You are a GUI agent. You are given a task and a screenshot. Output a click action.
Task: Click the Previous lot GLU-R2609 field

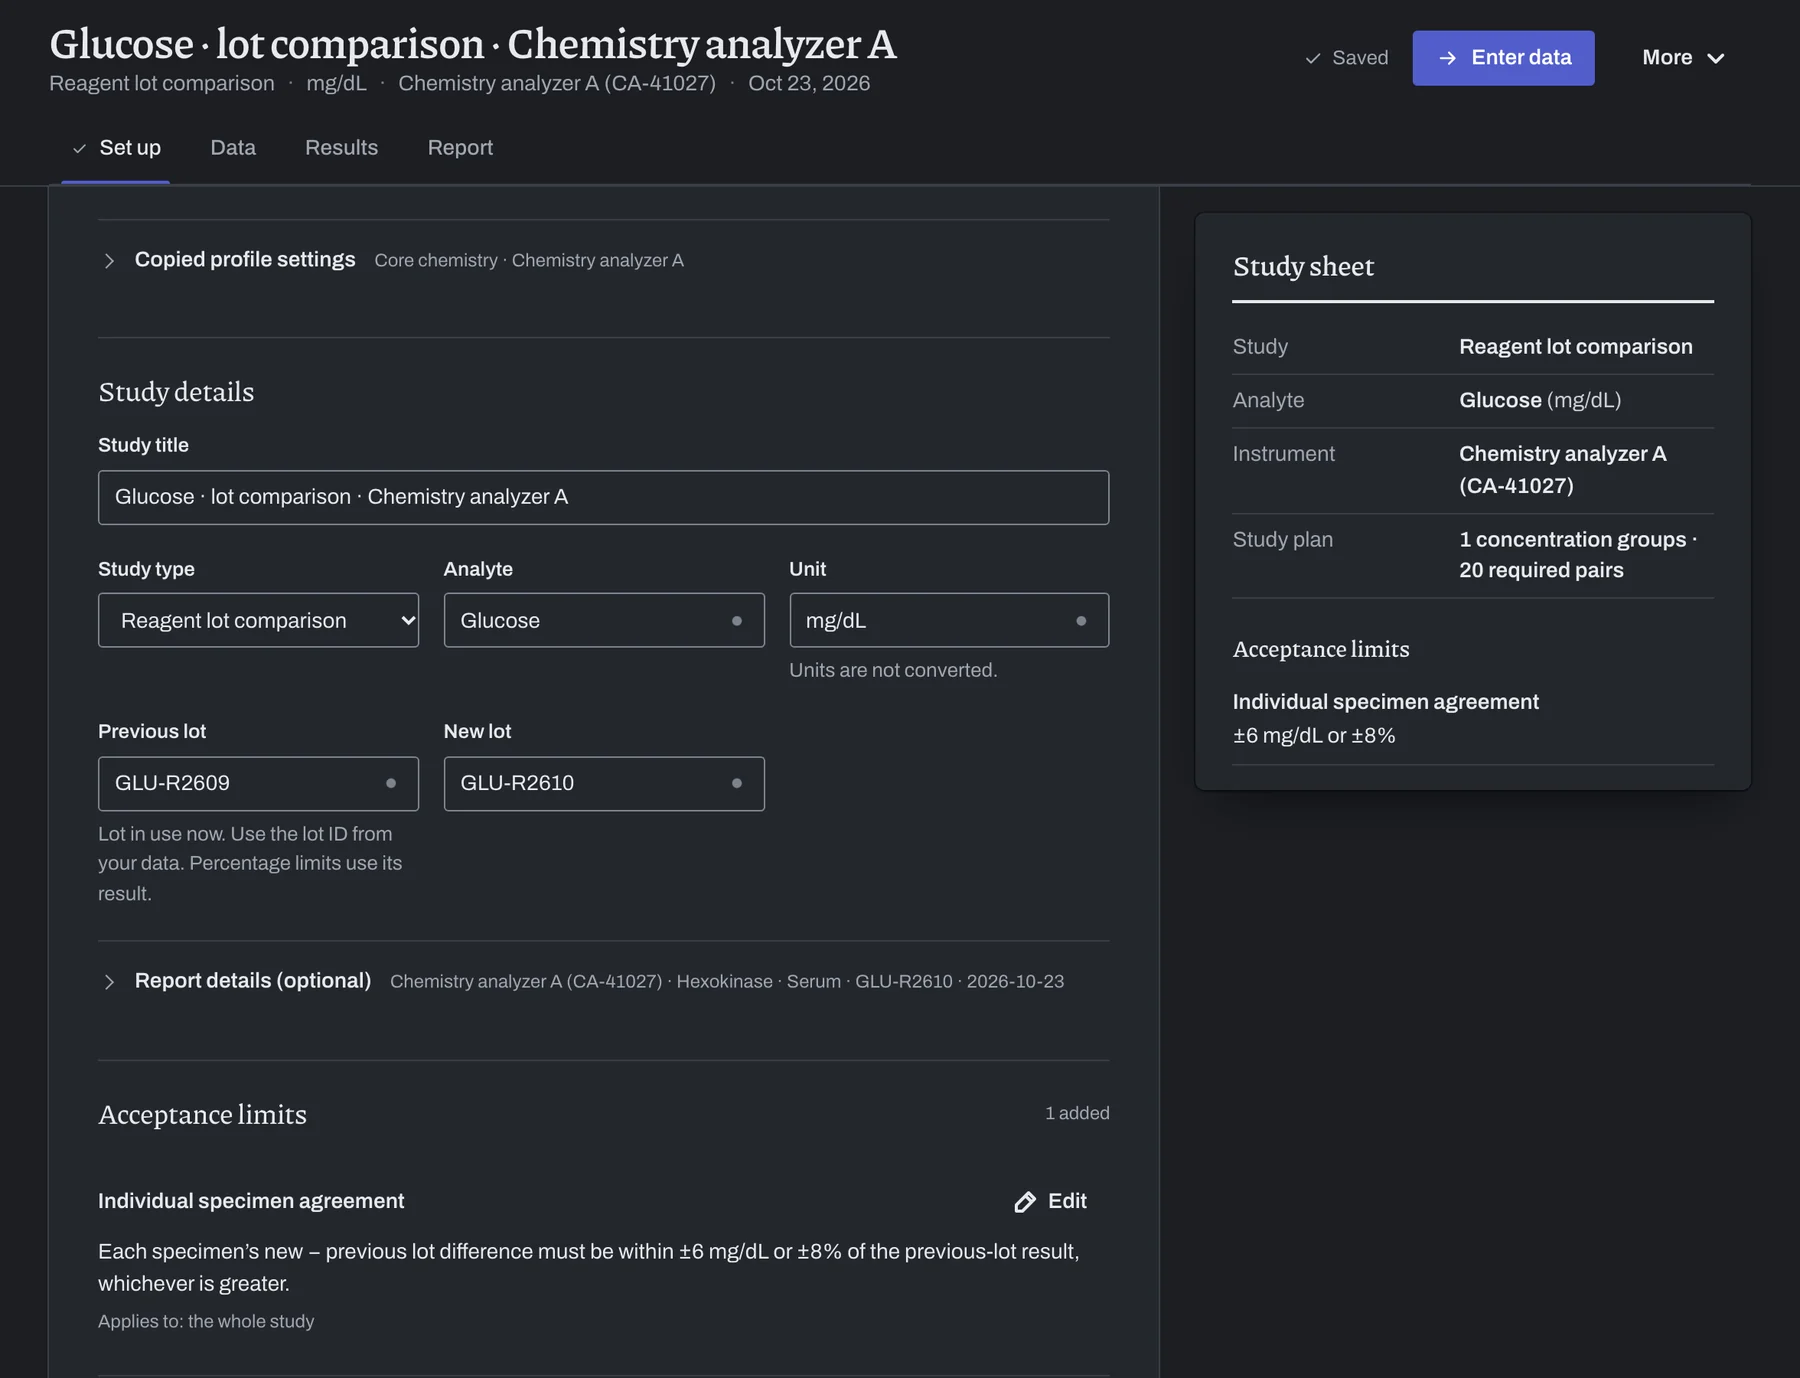258,783
